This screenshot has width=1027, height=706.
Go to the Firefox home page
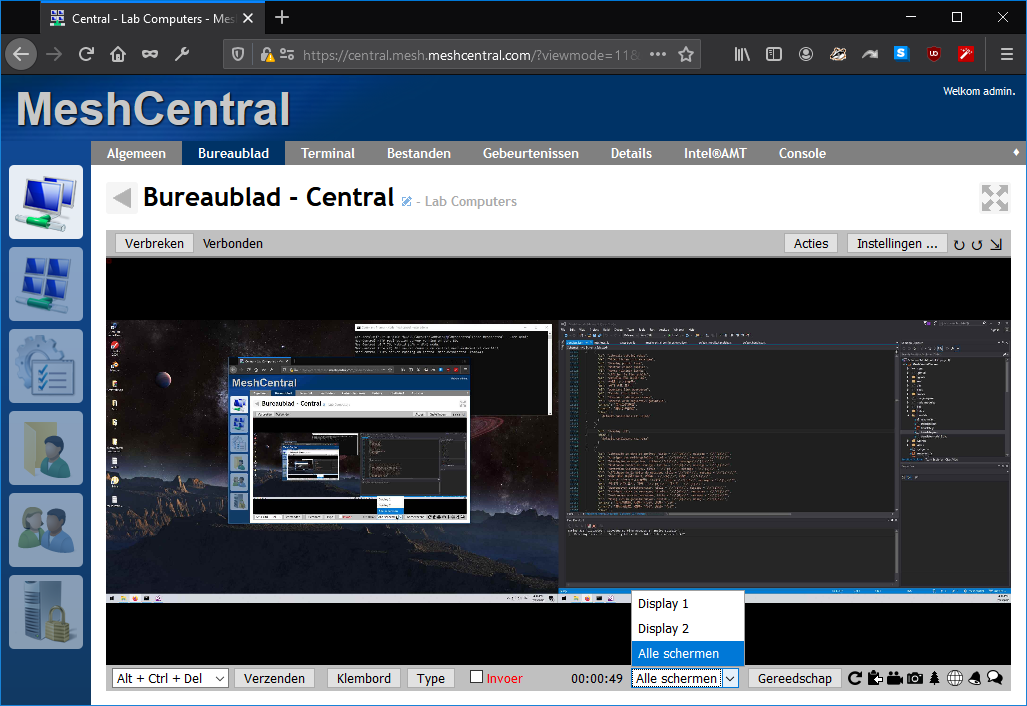click(x=118, y=54)
